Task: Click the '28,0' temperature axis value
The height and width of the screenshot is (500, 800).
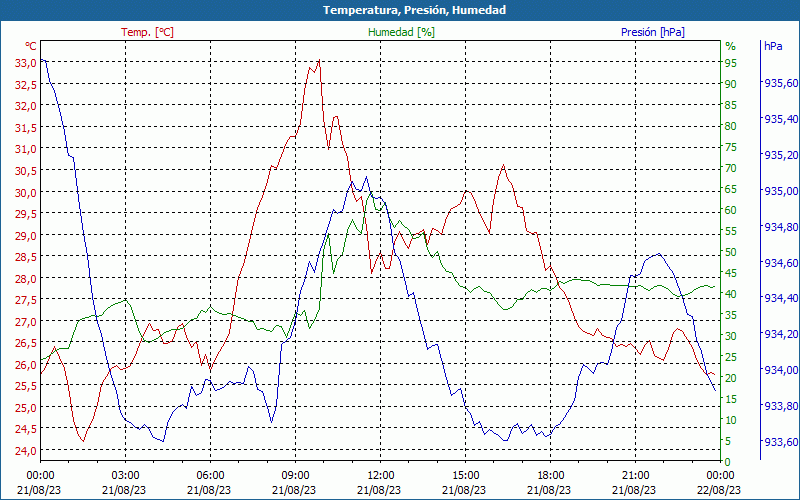Action: pyautogui.click(x=26, y=279)
